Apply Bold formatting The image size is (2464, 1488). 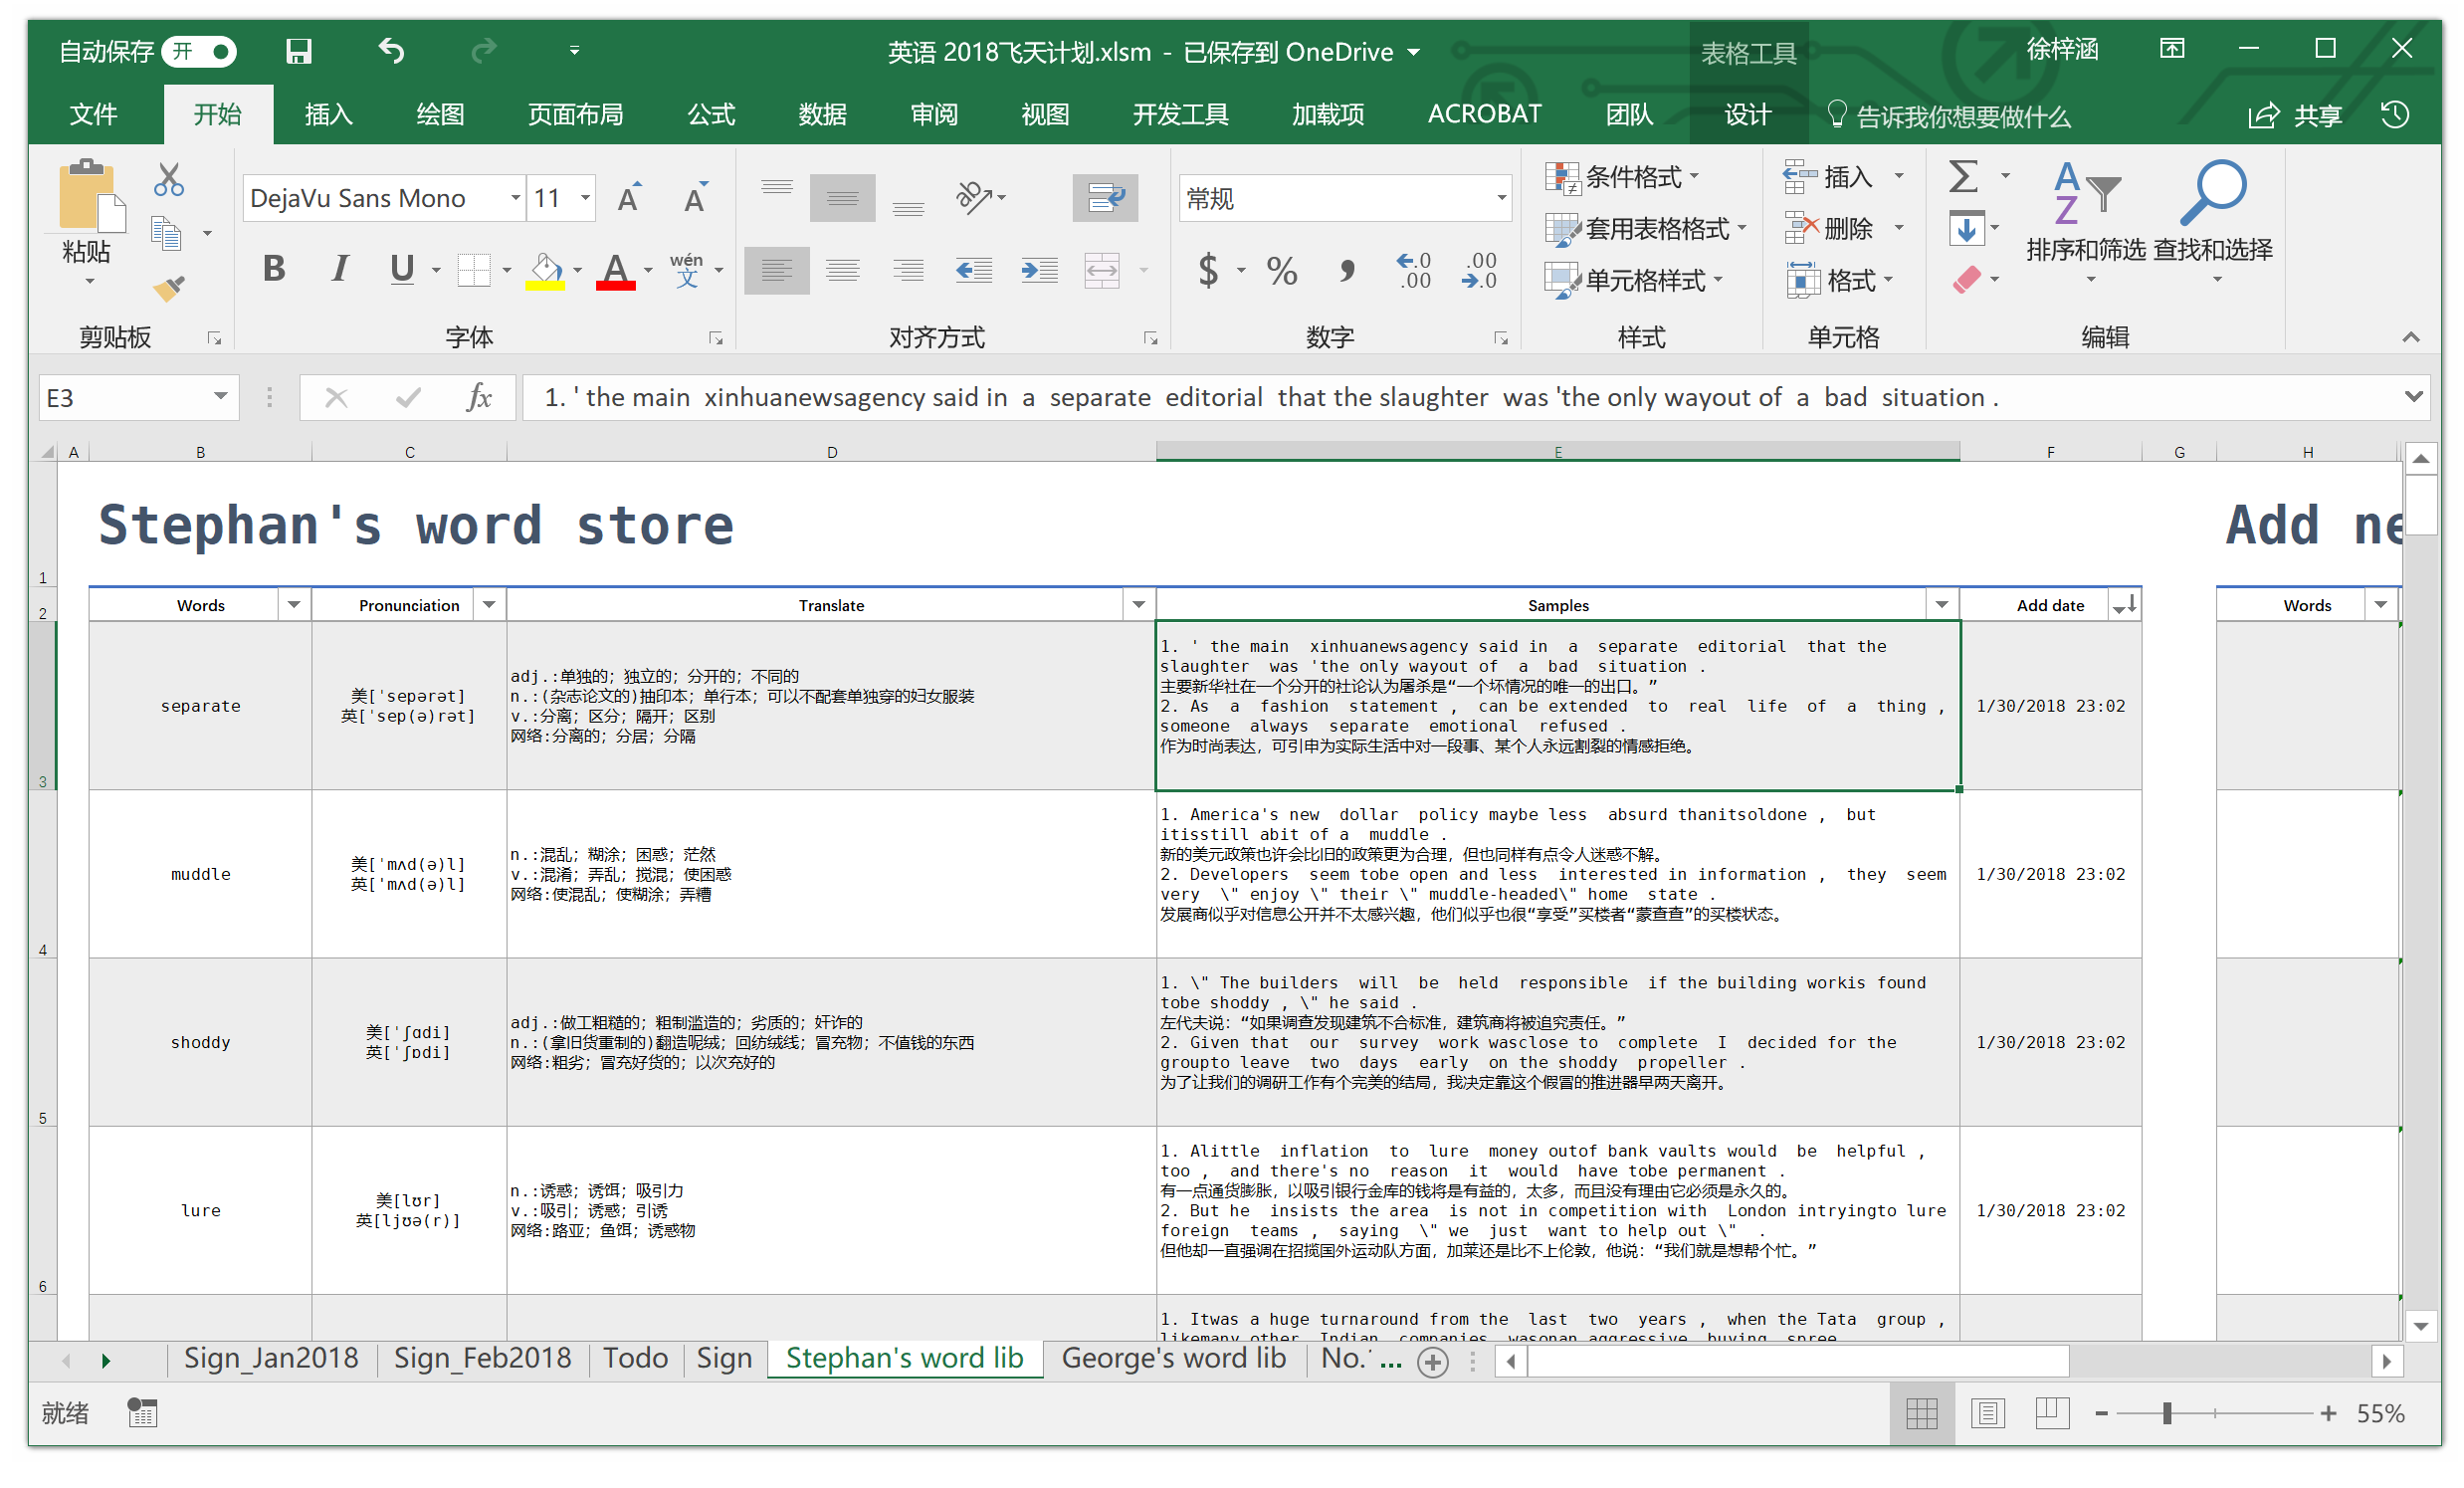click(273, 269)
